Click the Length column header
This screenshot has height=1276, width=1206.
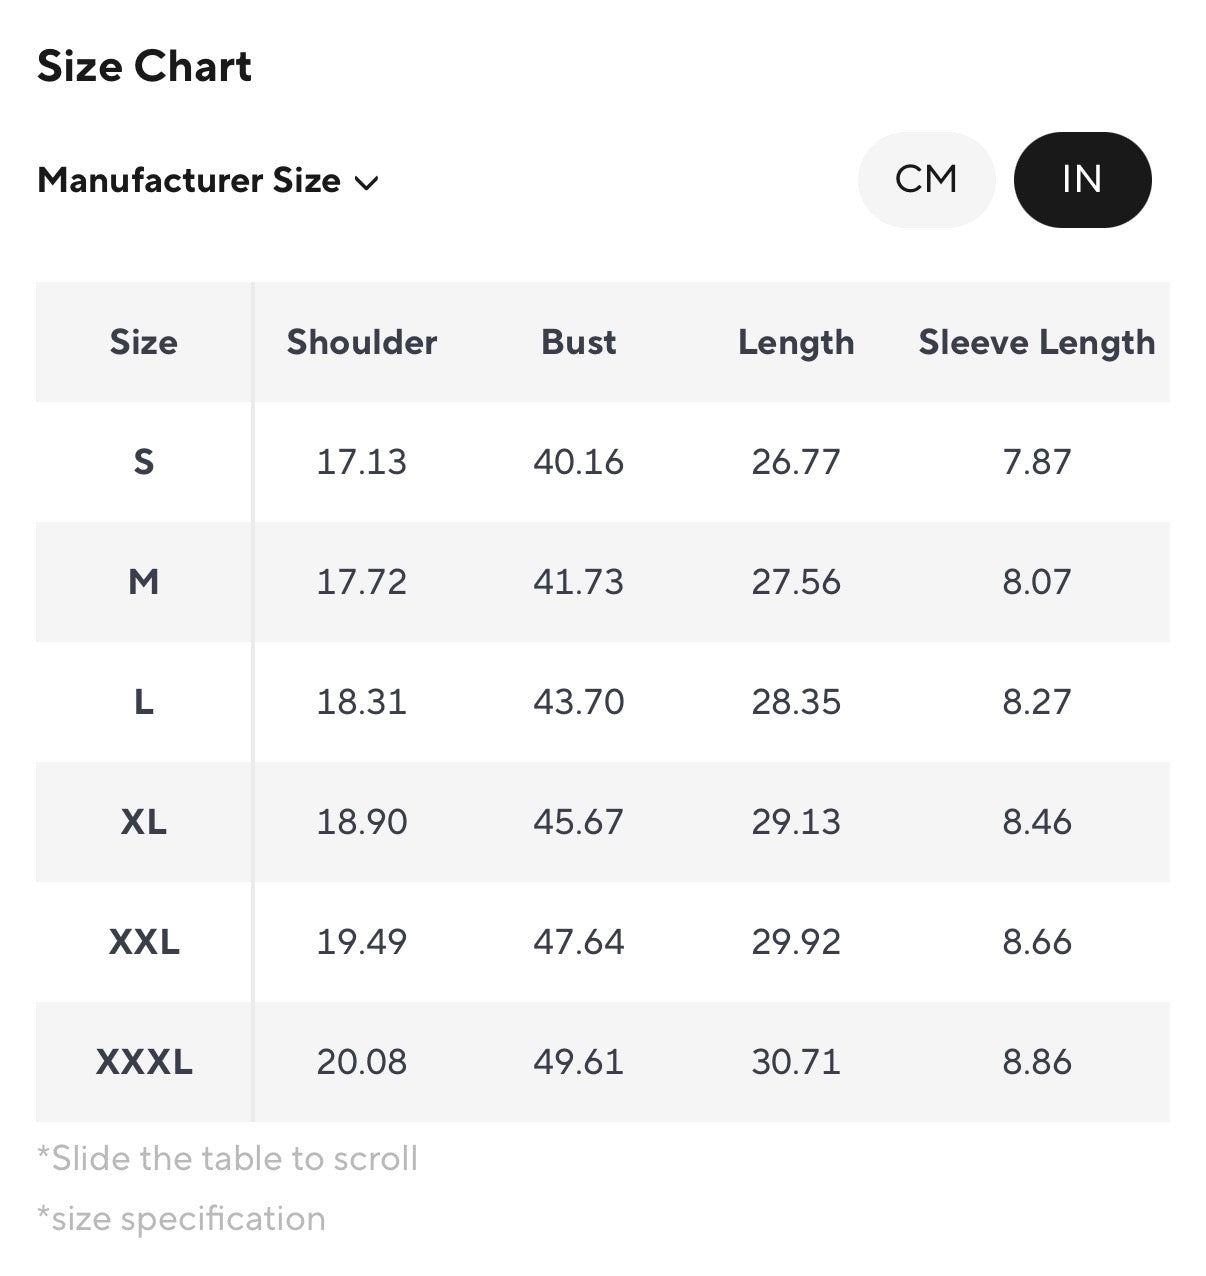(x=796, y=343)
